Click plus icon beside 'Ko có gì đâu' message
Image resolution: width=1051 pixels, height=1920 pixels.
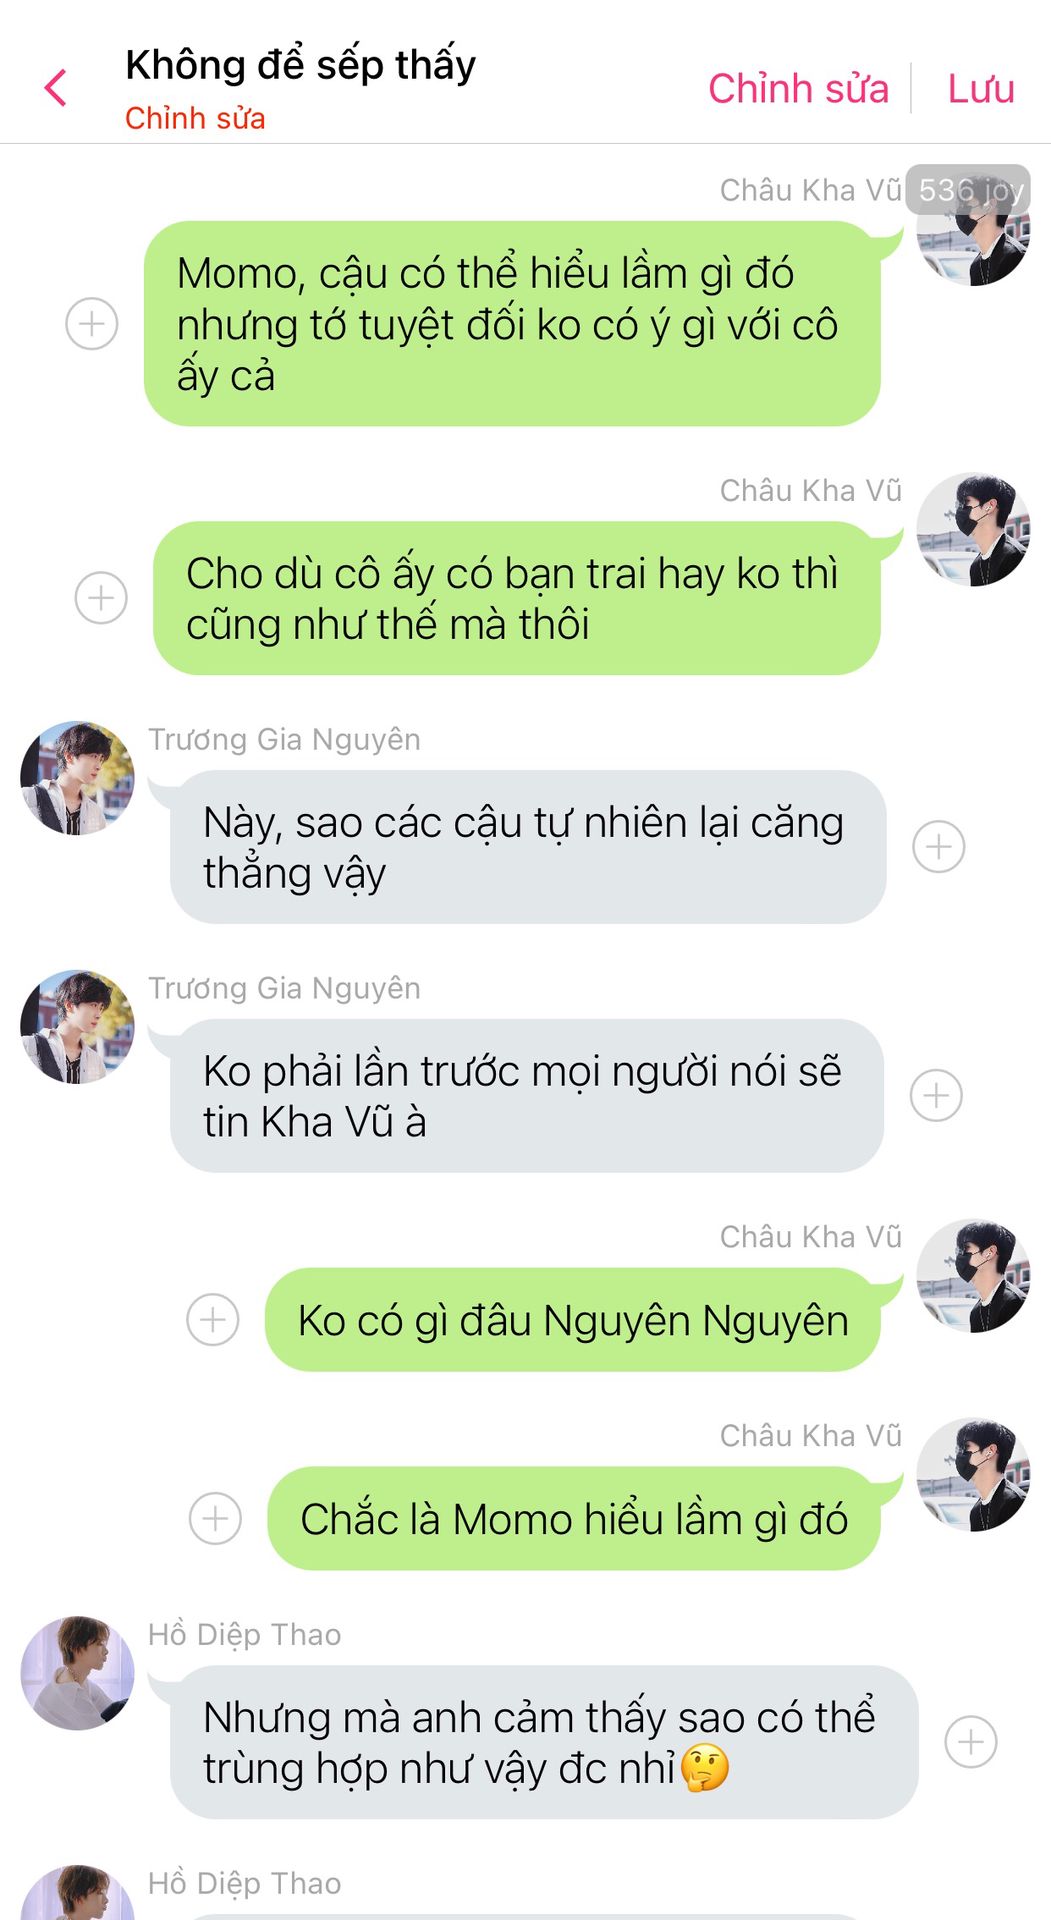tap(213, 1320)
